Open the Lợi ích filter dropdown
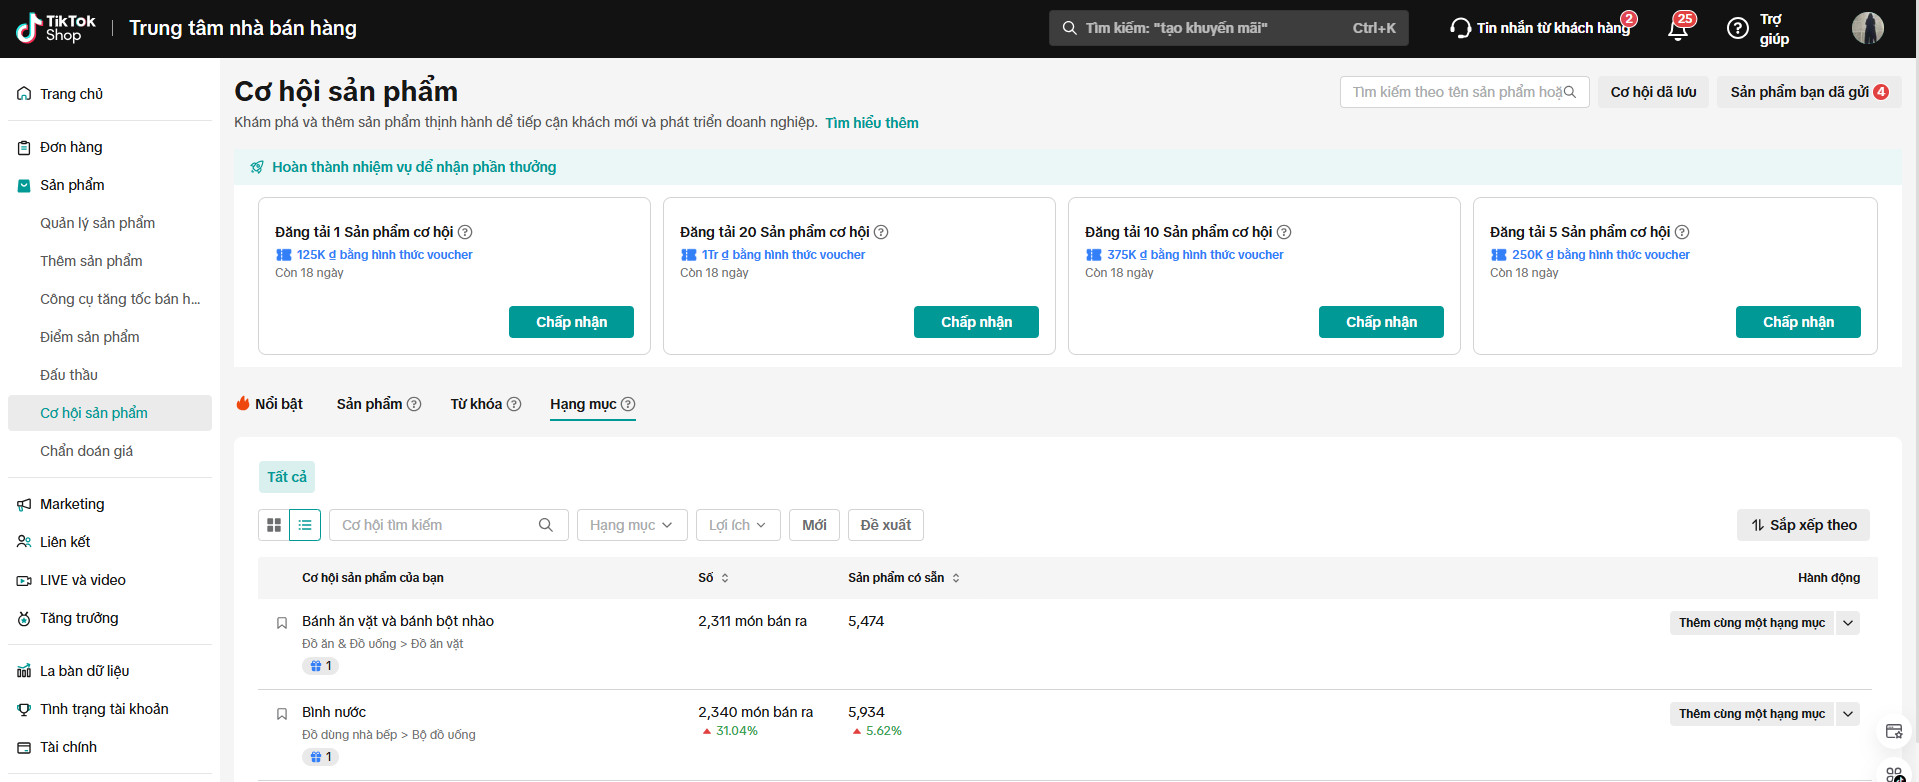1919x782 pixels. coord(737,525)
